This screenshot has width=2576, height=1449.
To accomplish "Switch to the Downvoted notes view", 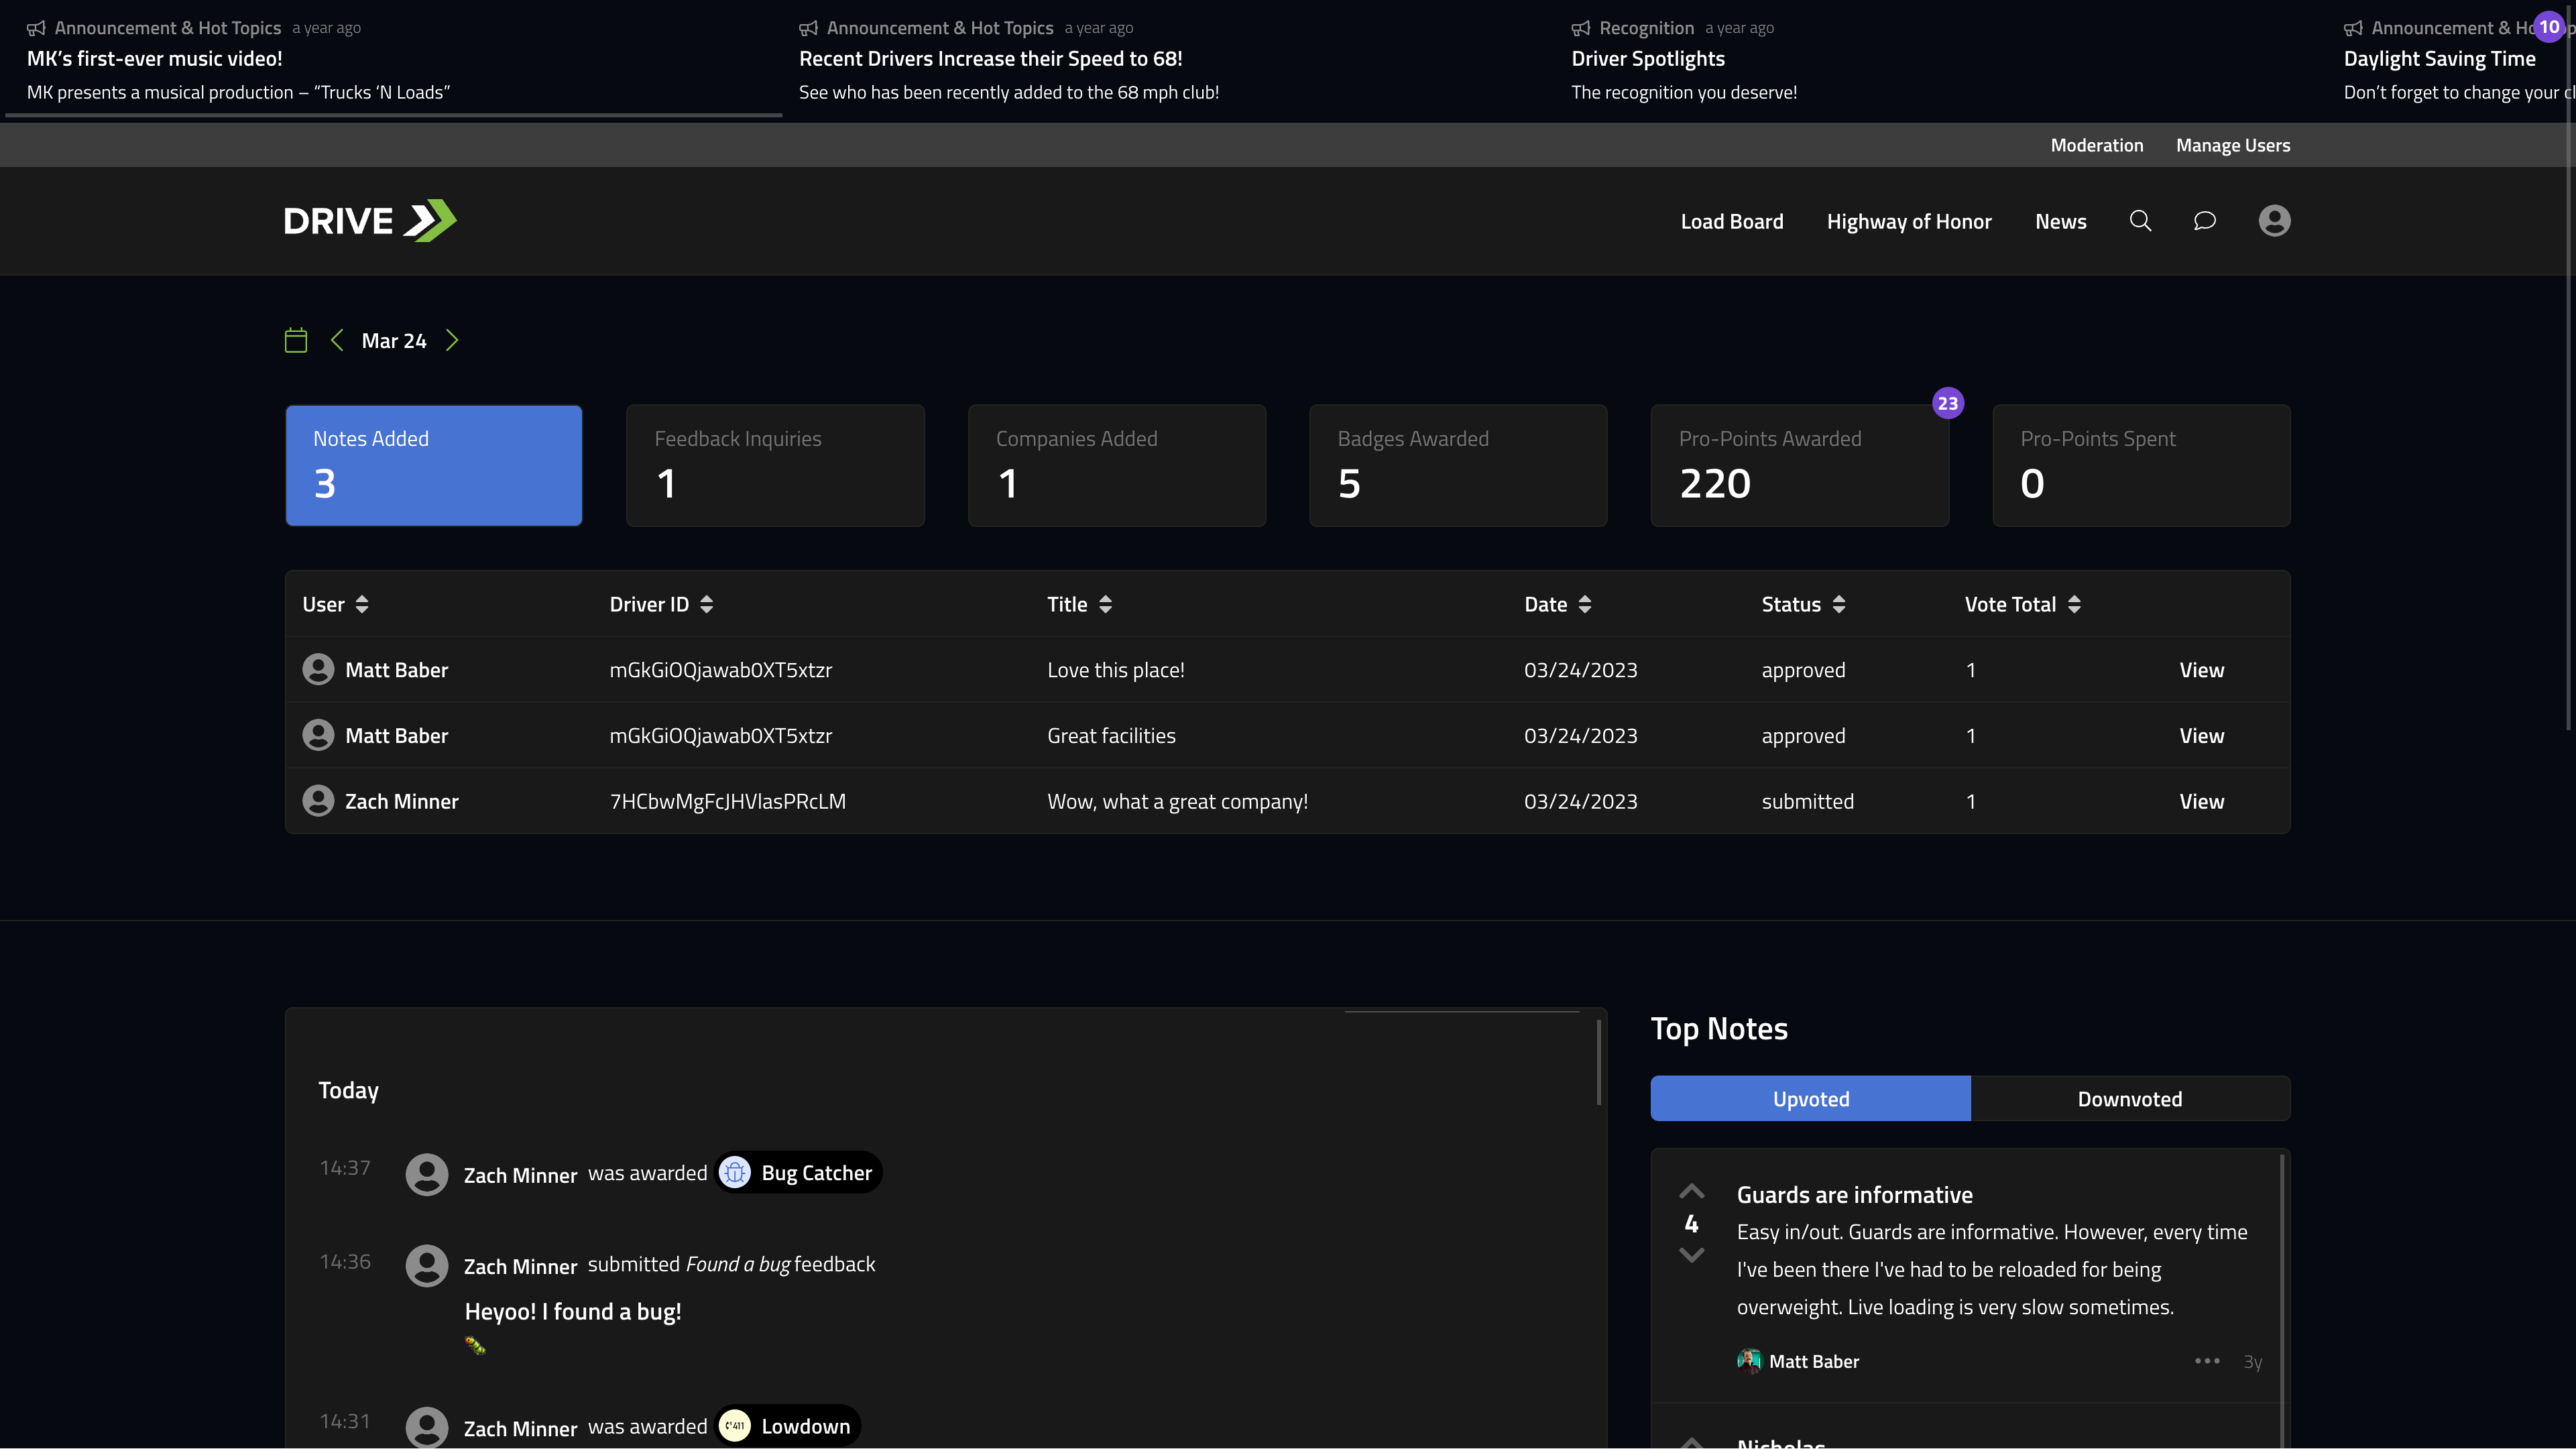I will [x=2130, y=1098].
